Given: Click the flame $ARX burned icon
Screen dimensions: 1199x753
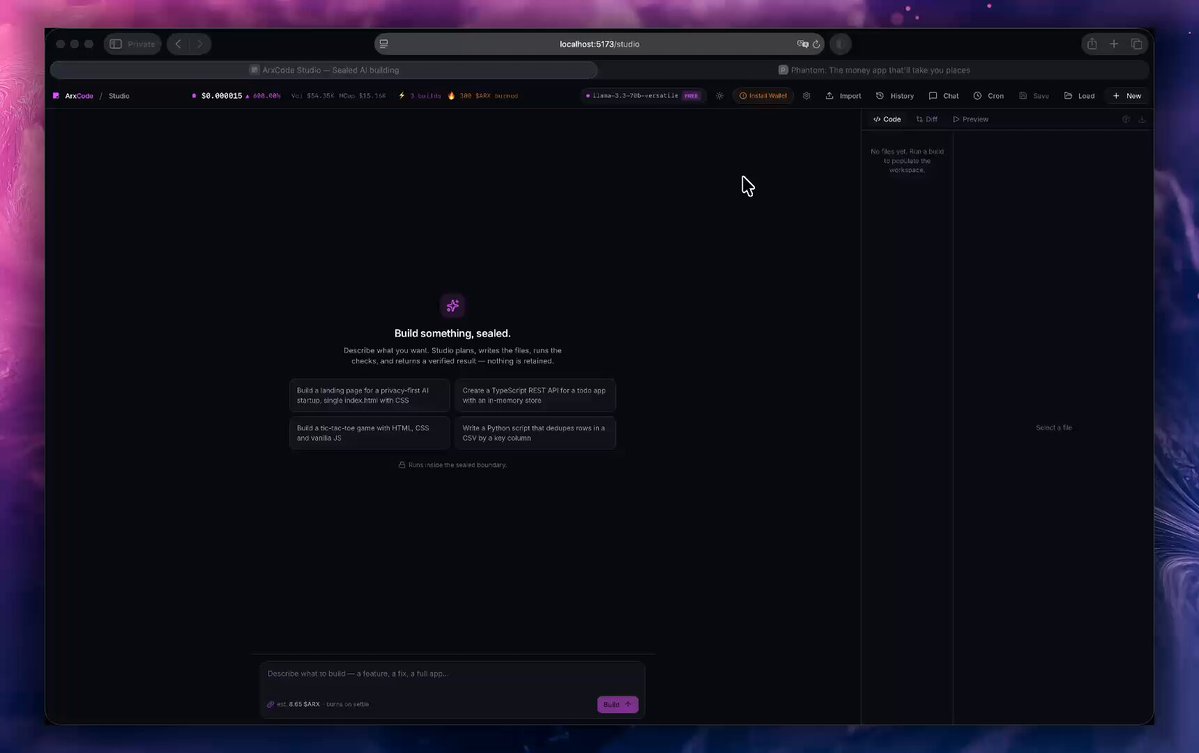Looking at the screenshot, I should click(451, 96).
